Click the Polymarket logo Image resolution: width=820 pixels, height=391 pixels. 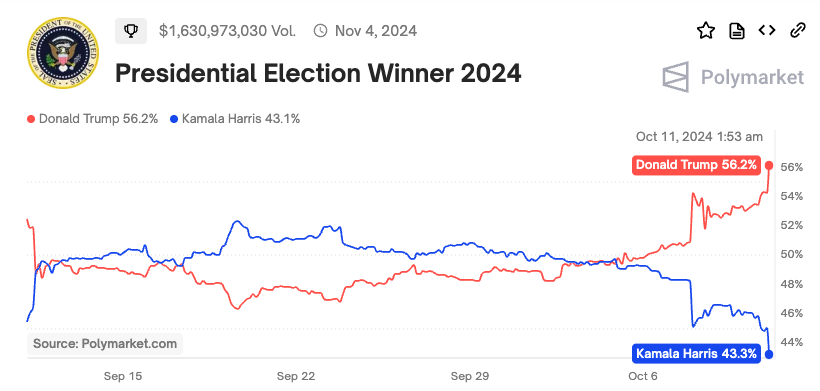733,77
